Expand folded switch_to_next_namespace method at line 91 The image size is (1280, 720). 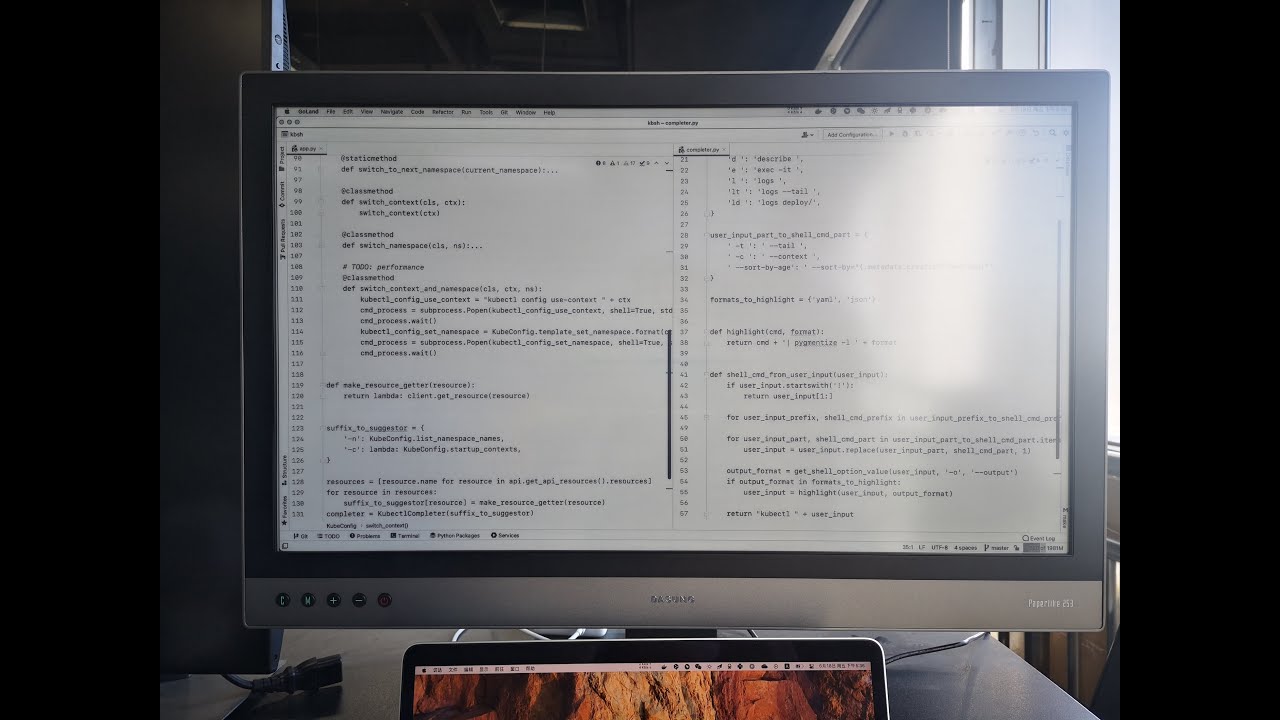coord(321,170)
